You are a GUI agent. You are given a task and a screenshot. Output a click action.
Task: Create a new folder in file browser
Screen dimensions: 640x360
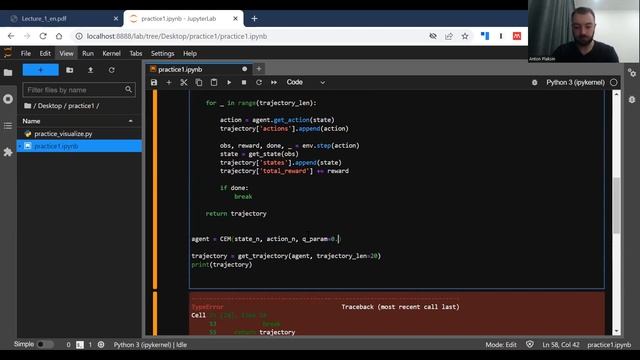(x=70, y=70)
